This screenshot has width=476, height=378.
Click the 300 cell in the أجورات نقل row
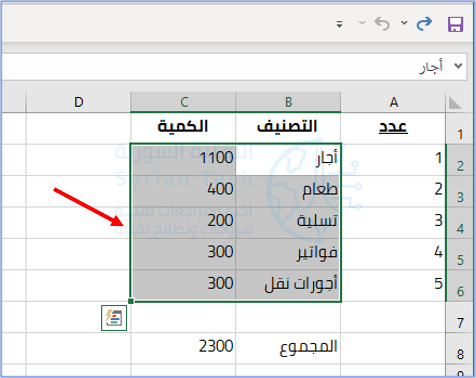pos(183,285)
